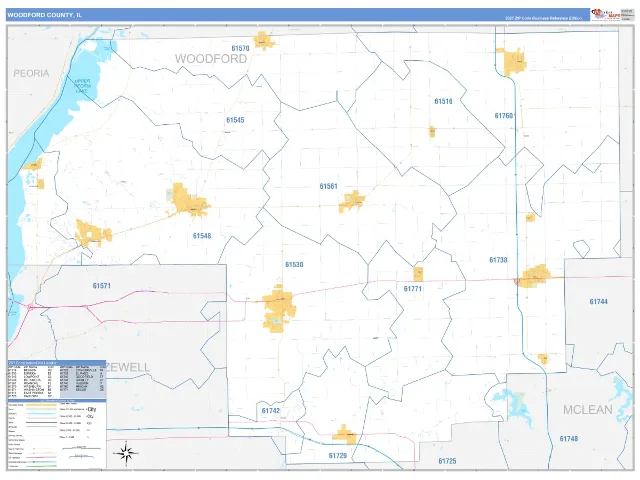640x480 pixels.
Task: Select ZIP code 61738 label
Action: [x=498, y=260]
